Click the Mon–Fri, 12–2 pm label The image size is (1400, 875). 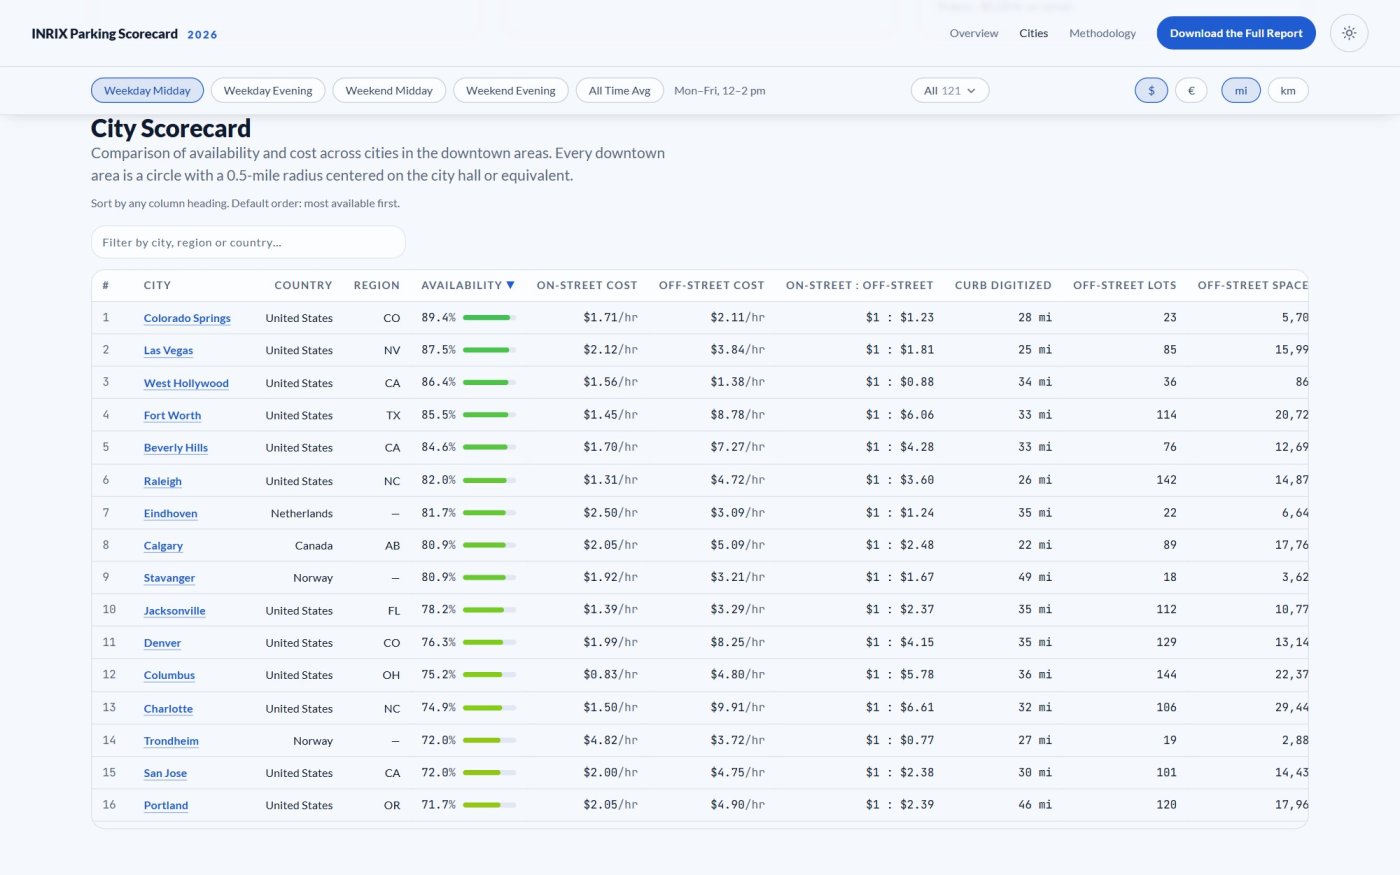click(720, 91)
